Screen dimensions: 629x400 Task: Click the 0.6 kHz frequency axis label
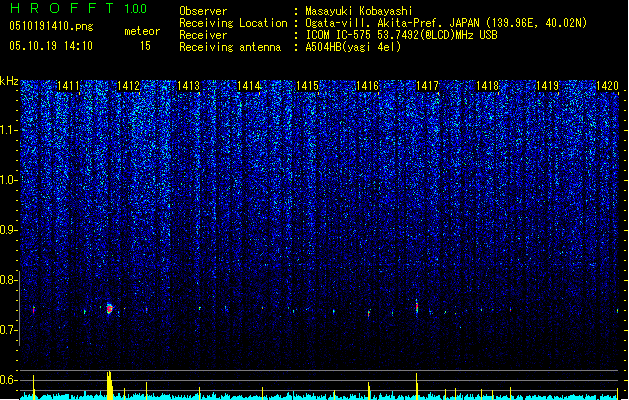click(8, 380)
